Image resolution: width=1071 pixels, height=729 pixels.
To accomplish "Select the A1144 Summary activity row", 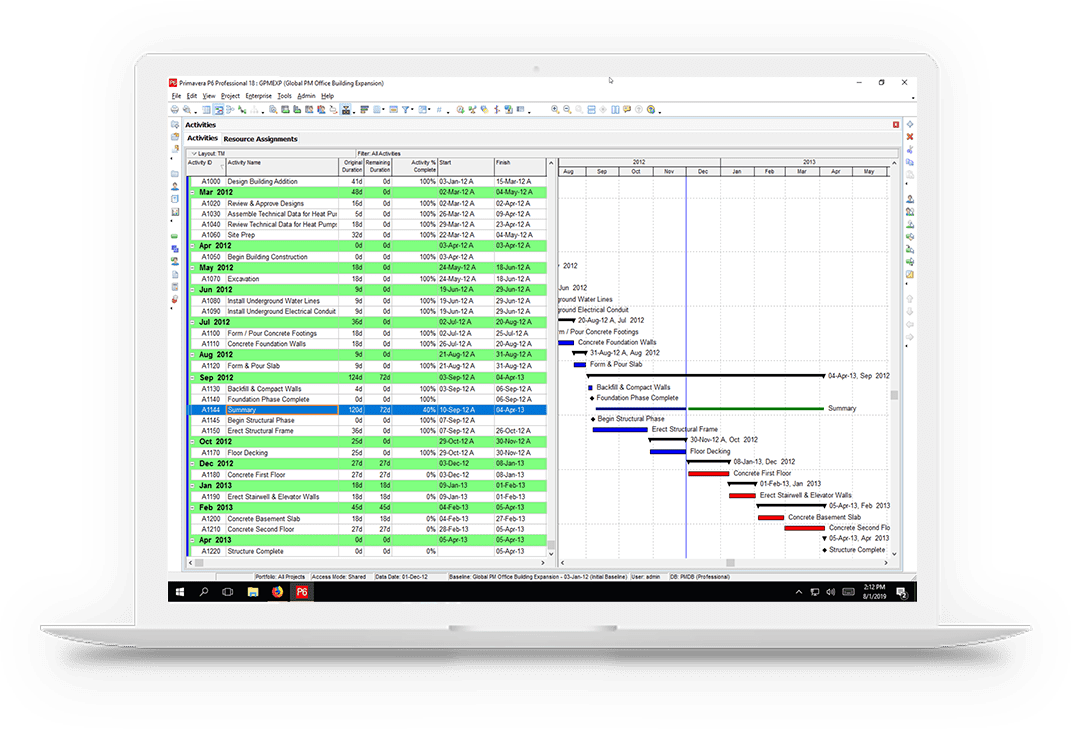I will 367,410.
